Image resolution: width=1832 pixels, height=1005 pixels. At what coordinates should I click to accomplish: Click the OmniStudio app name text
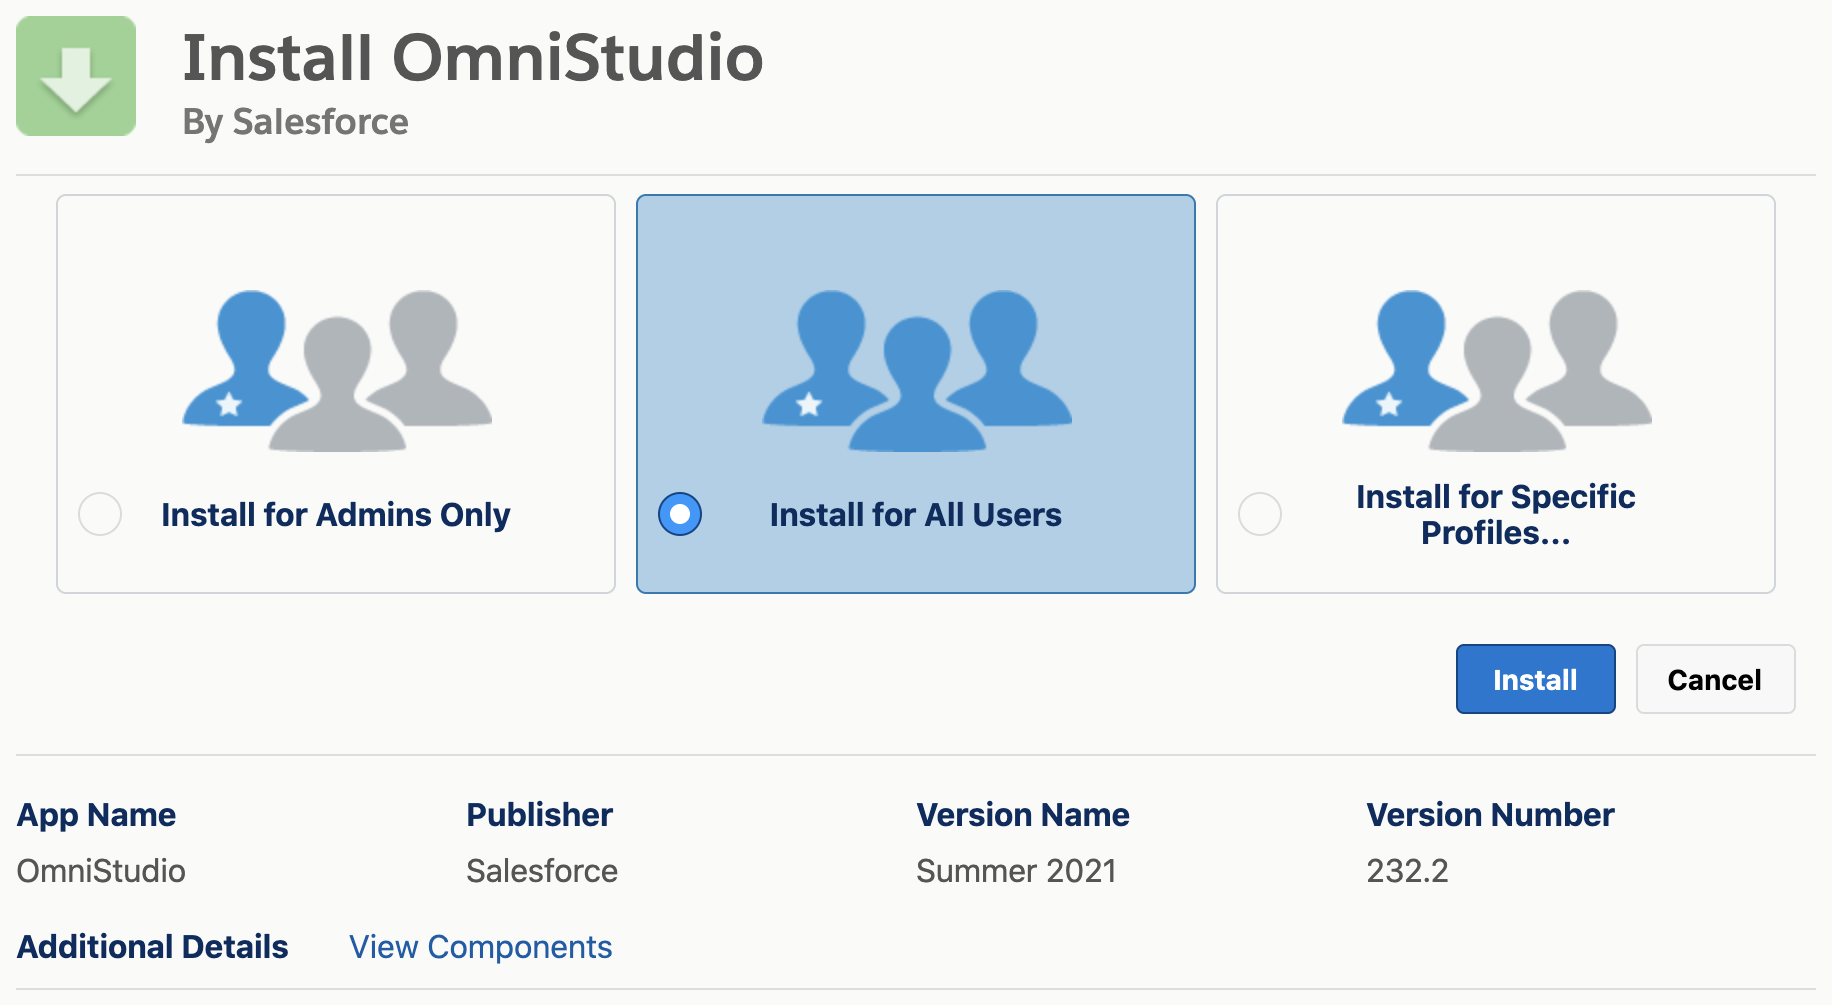(x=100, y=871)
